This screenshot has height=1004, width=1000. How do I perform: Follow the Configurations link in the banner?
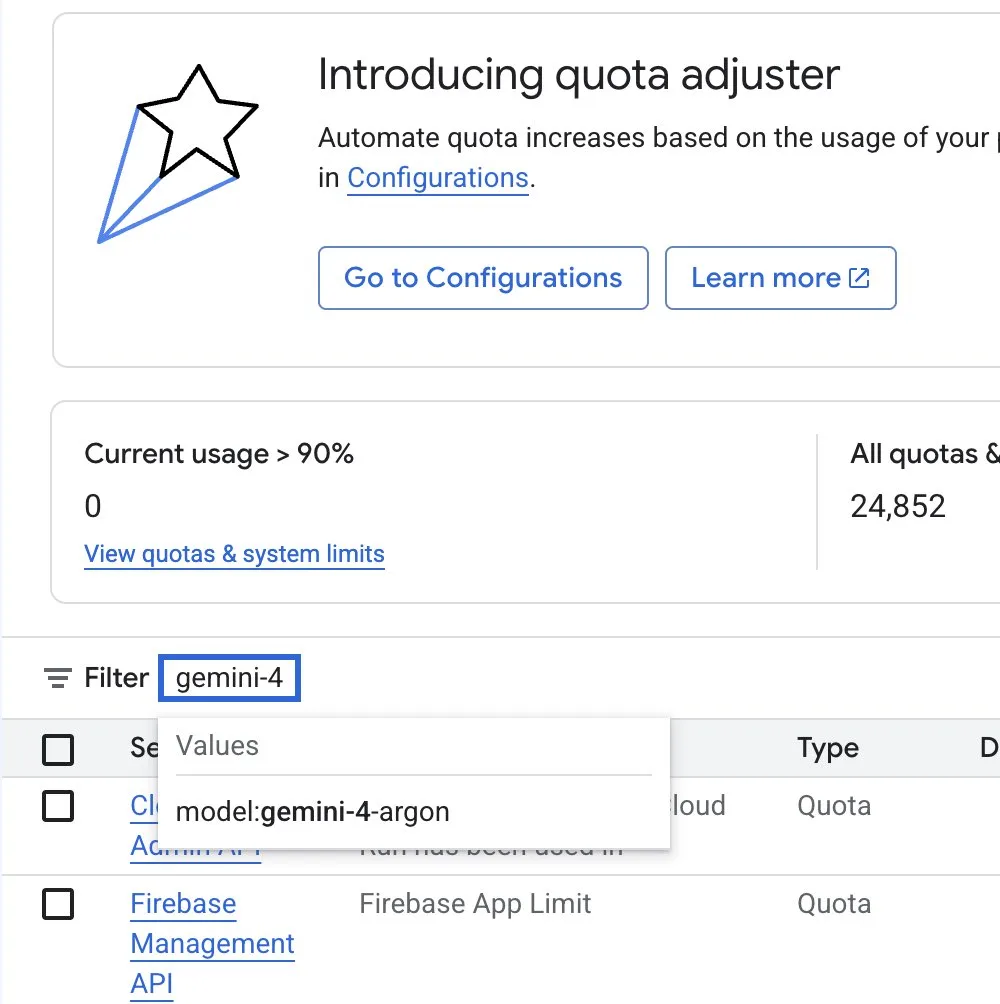click(x=438, y=178)
